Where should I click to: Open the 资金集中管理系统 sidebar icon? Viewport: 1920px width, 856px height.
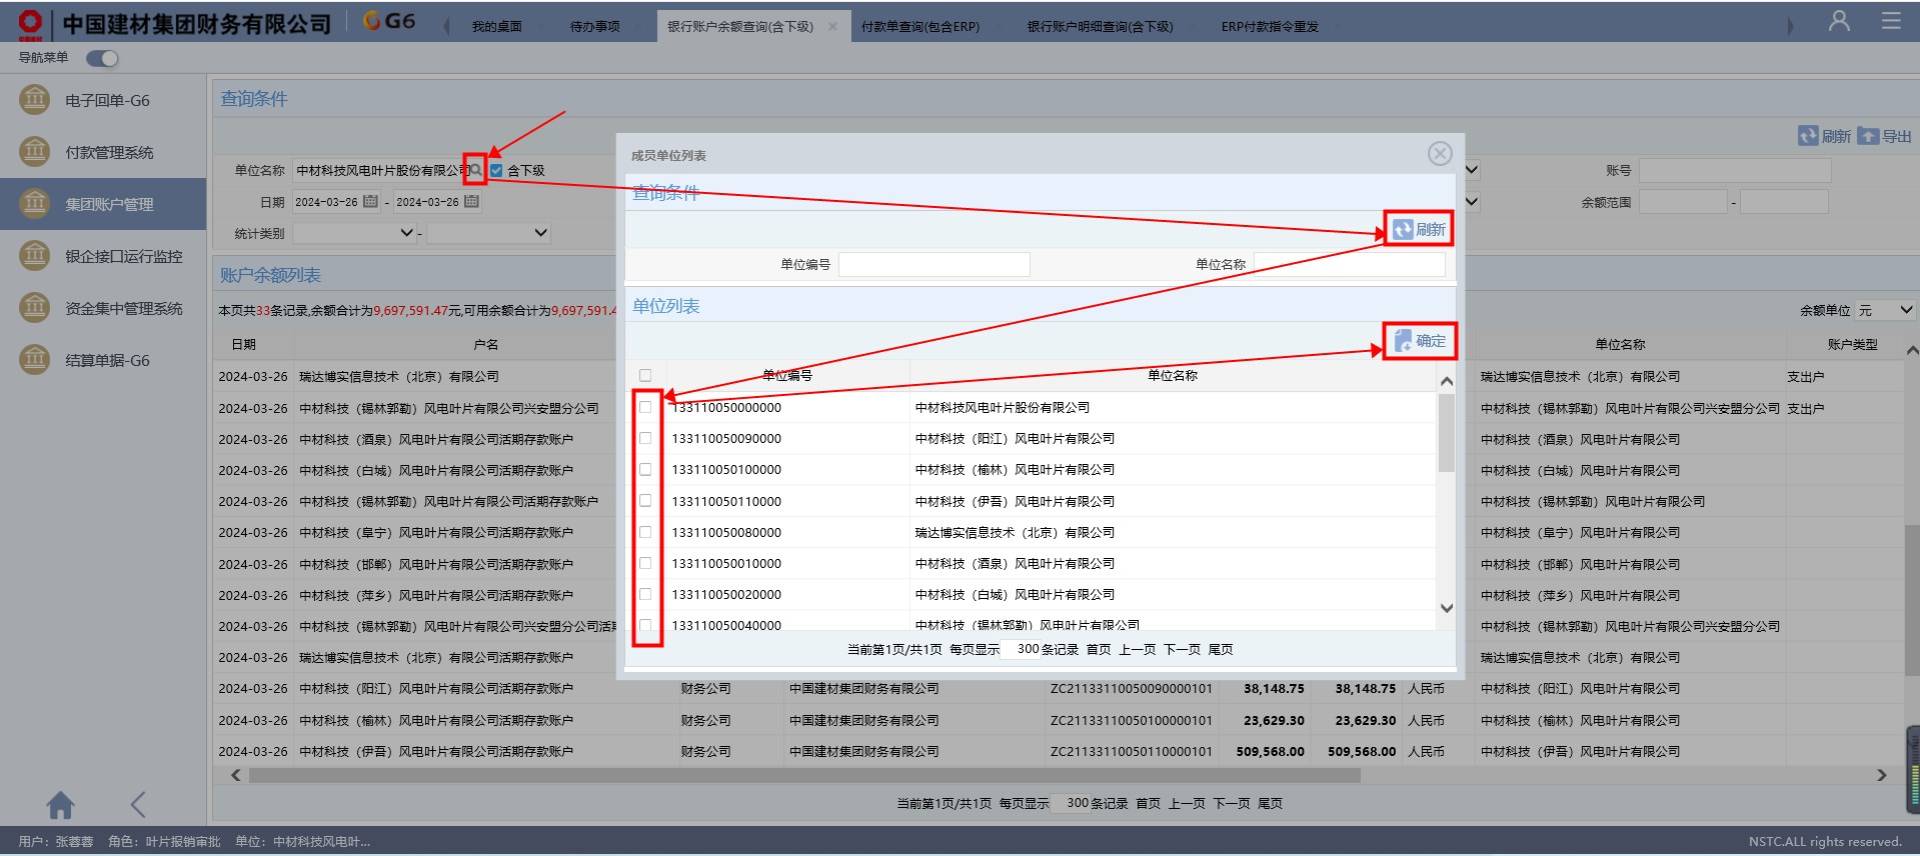[34, 308]
